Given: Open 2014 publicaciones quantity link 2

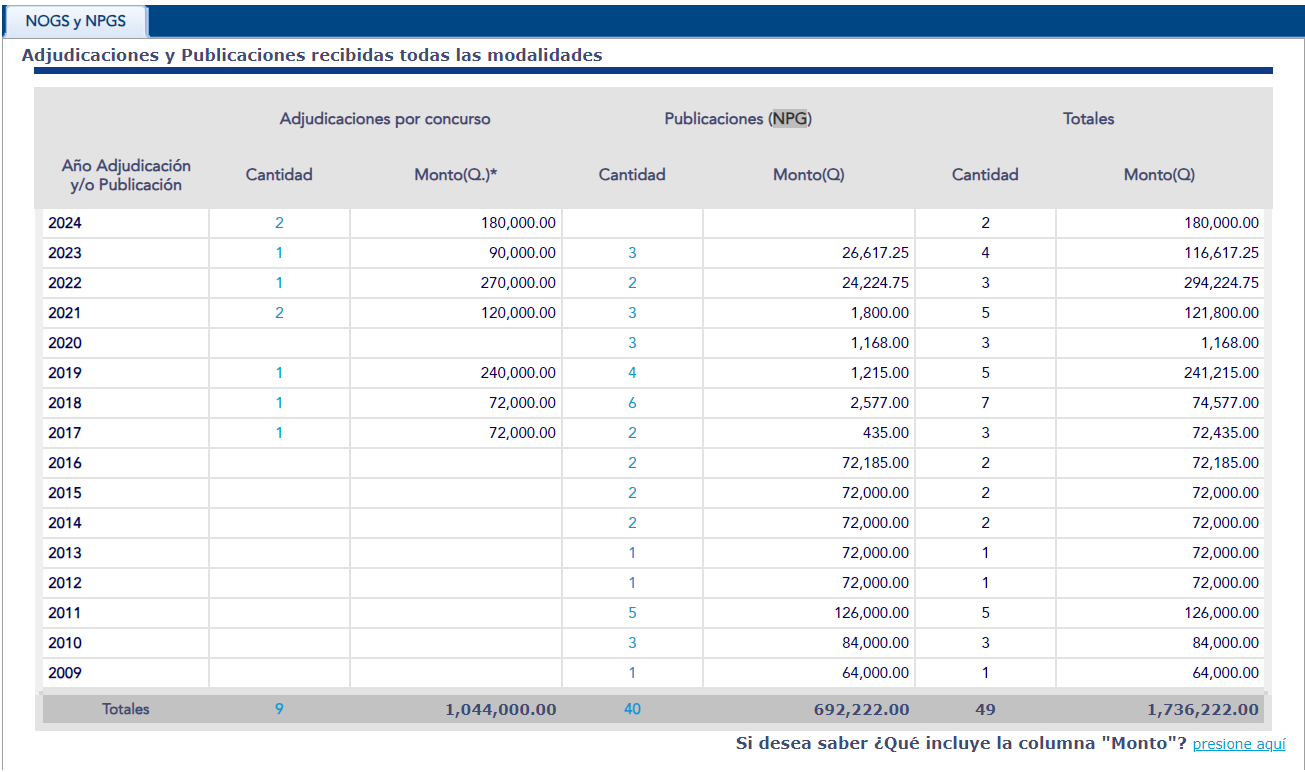Looking at the screenshot, I should pos(632,523).
